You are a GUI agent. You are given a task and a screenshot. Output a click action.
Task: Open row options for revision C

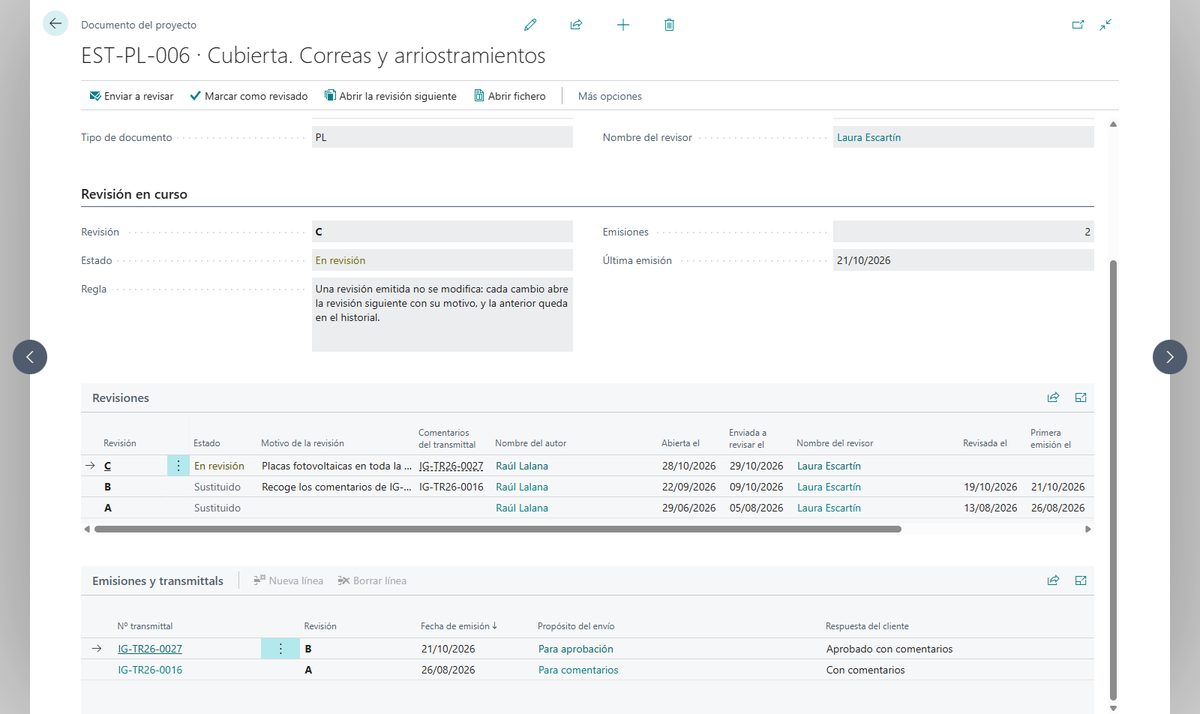[x=178, y=466]
